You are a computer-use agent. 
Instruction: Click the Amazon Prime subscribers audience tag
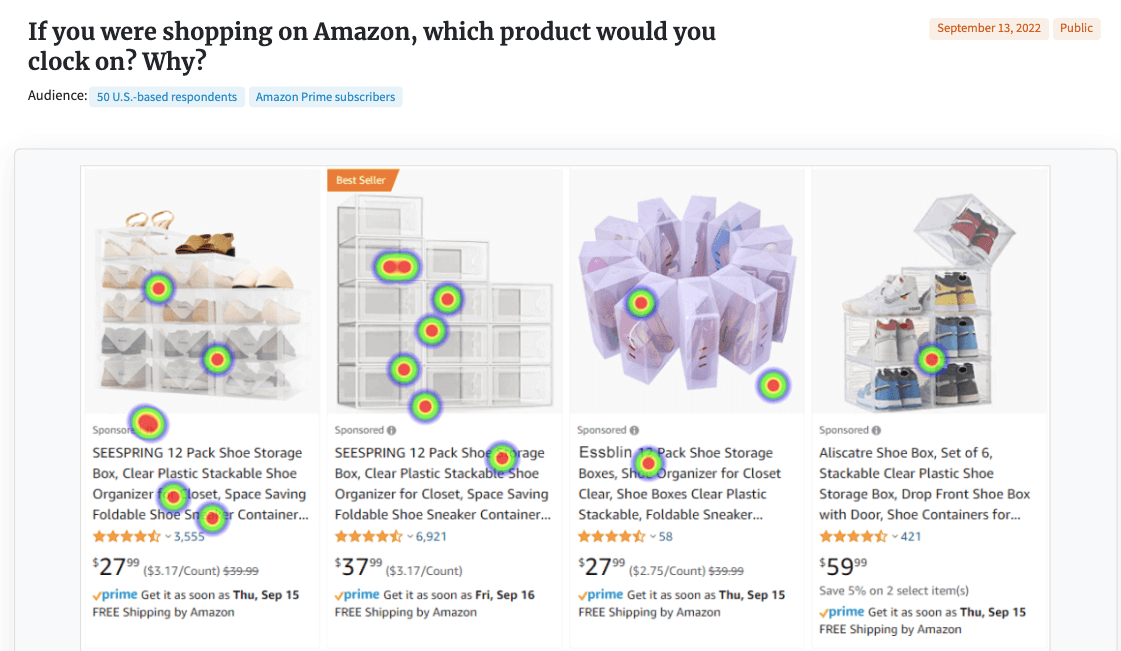326,97
